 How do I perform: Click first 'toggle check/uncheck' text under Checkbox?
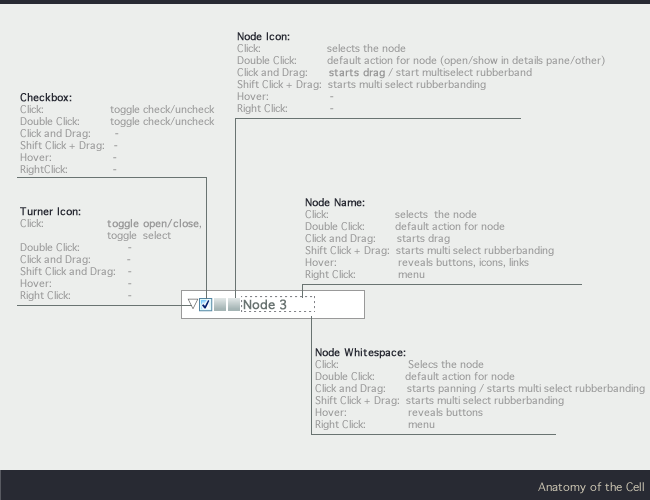[161, 109]
